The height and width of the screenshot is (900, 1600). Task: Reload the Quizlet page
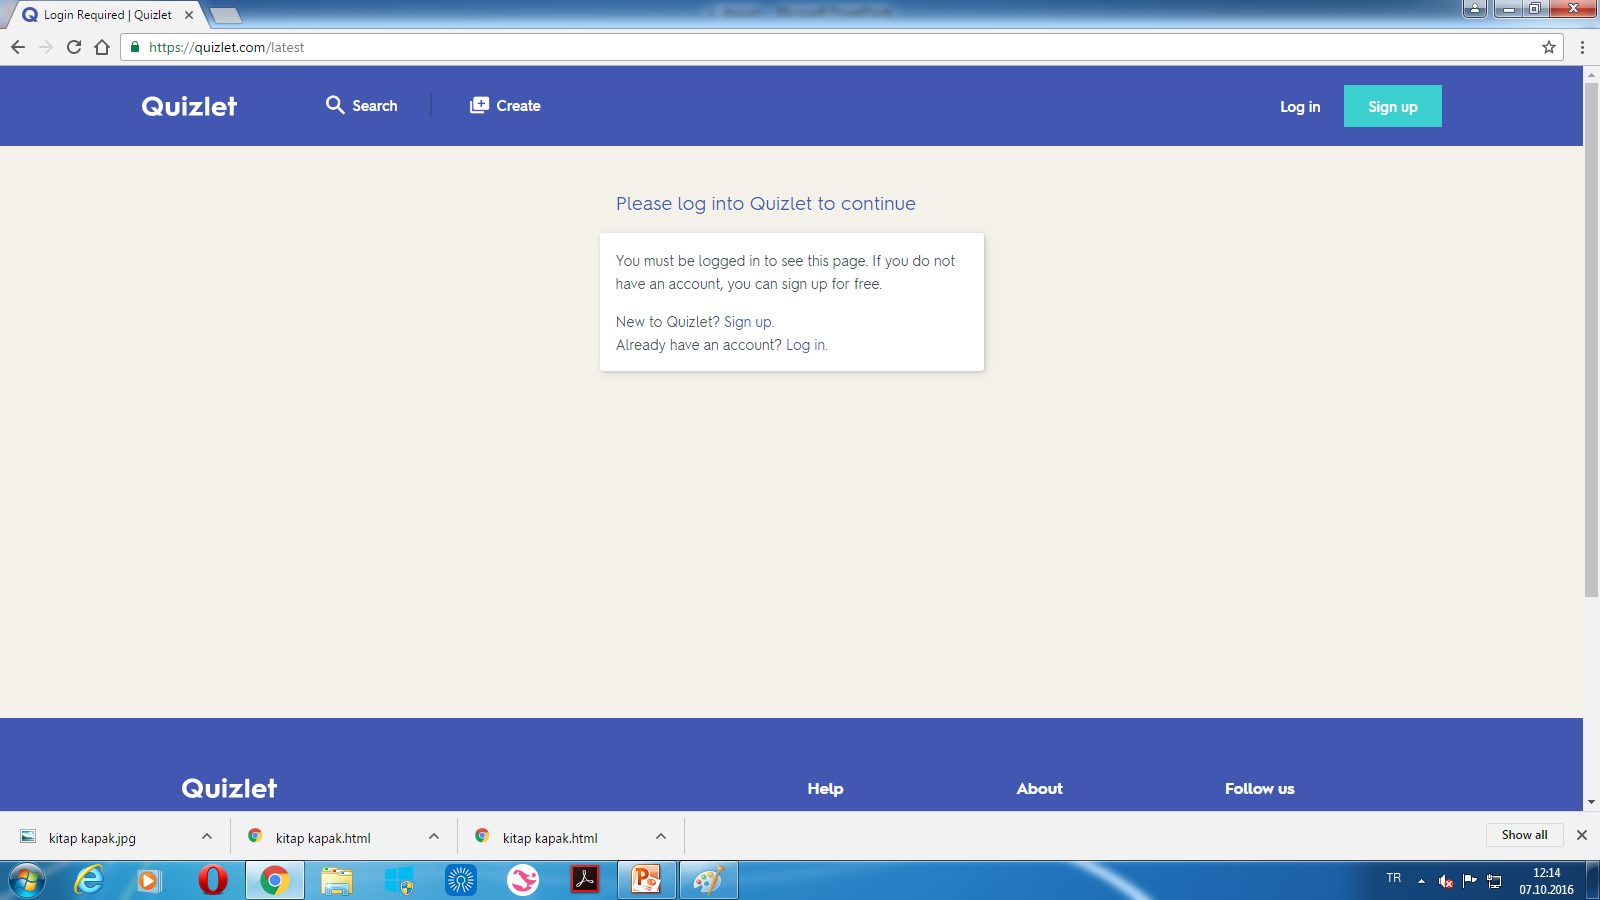point(74,47)
